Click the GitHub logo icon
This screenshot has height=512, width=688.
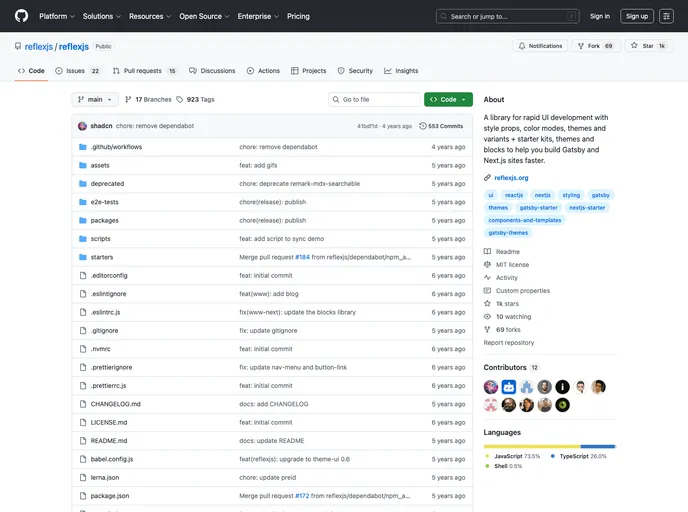(x=21, y=16)
